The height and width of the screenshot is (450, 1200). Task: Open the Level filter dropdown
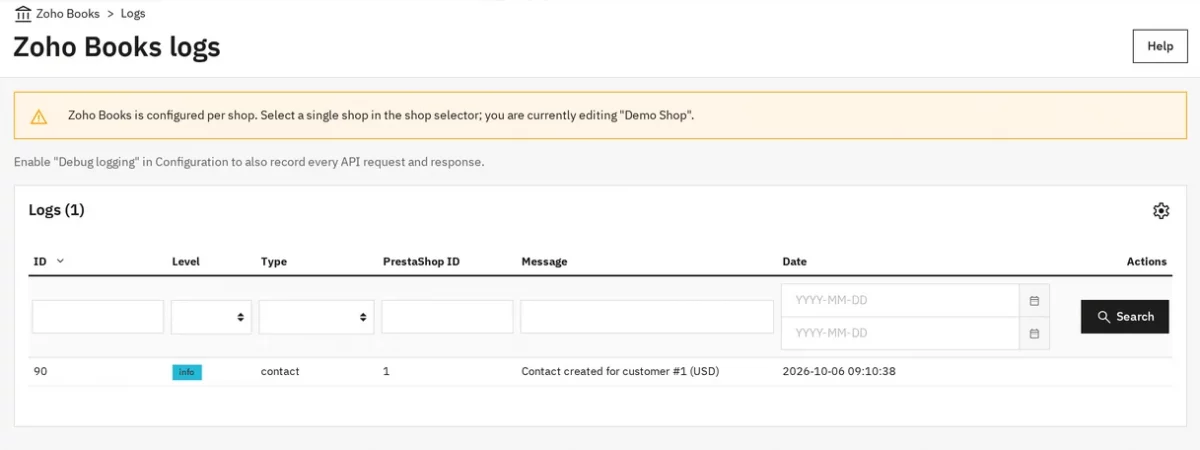(x=212, y=317)
